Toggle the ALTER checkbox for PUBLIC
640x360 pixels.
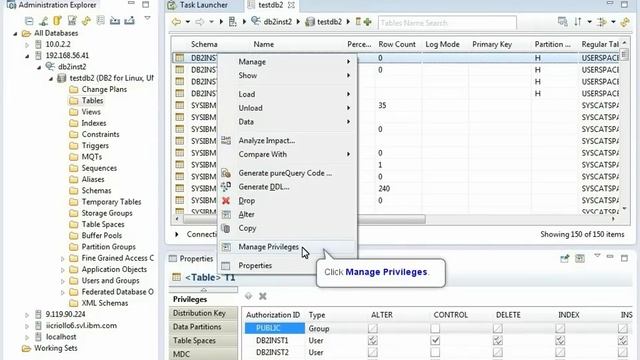(373, 328)
